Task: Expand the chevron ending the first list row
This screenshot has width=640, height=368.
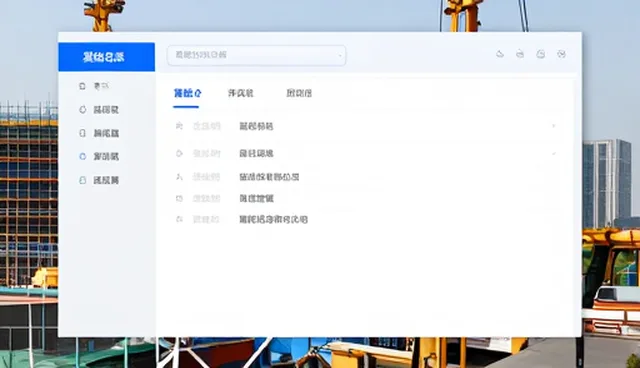Action: click(554, 126)
